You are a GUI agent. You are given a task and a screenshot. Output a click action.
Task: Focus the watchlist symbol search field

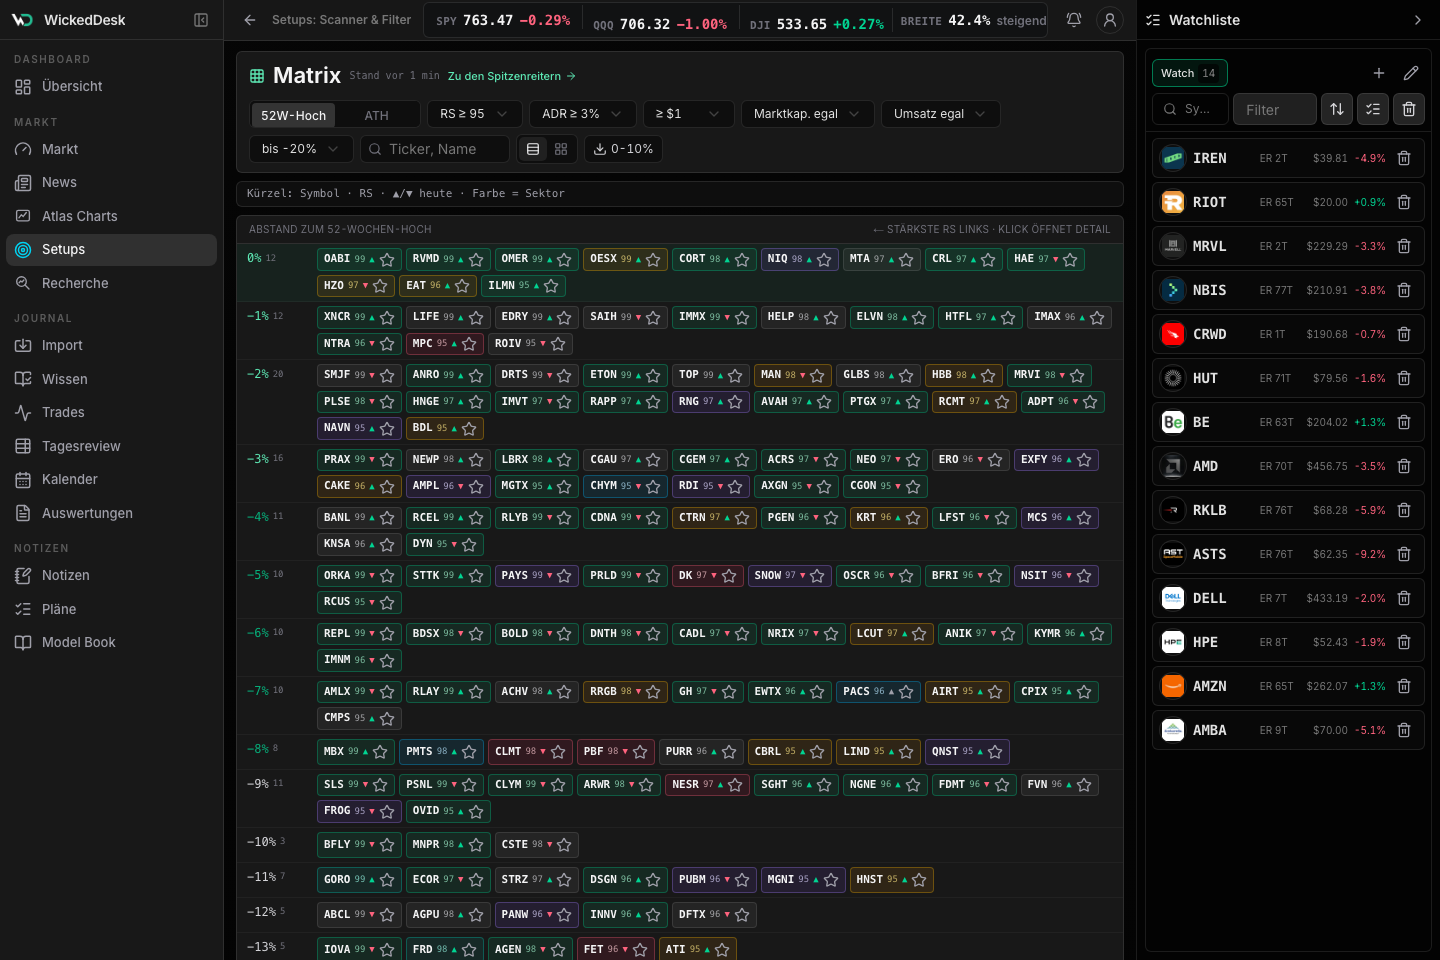click(1190, 109)
